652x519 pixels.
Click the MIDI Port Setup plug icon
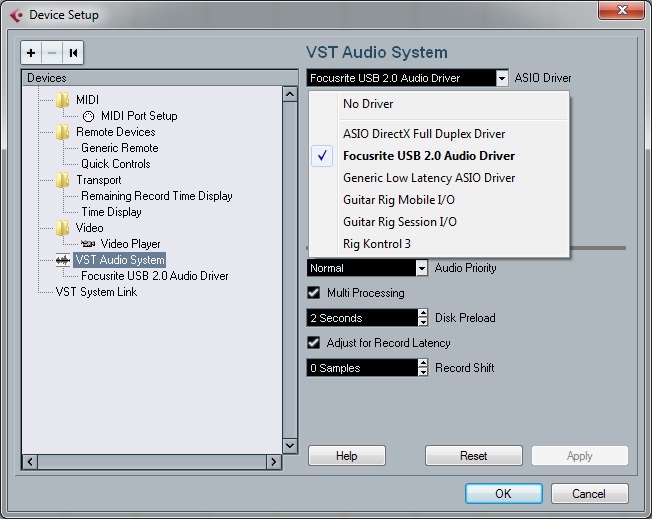pyautogui.click(x=88, y=116)
